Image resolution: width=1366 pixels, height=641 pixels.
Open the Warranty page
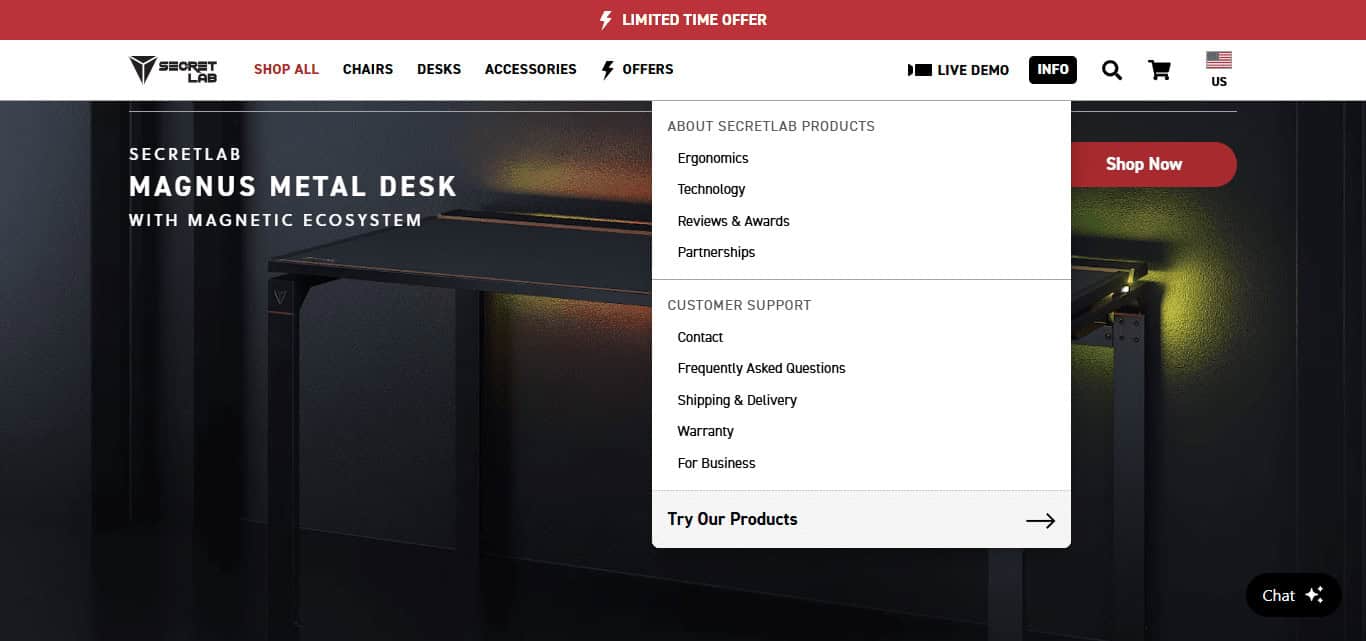pyautogui.click(x=705, y=431)
